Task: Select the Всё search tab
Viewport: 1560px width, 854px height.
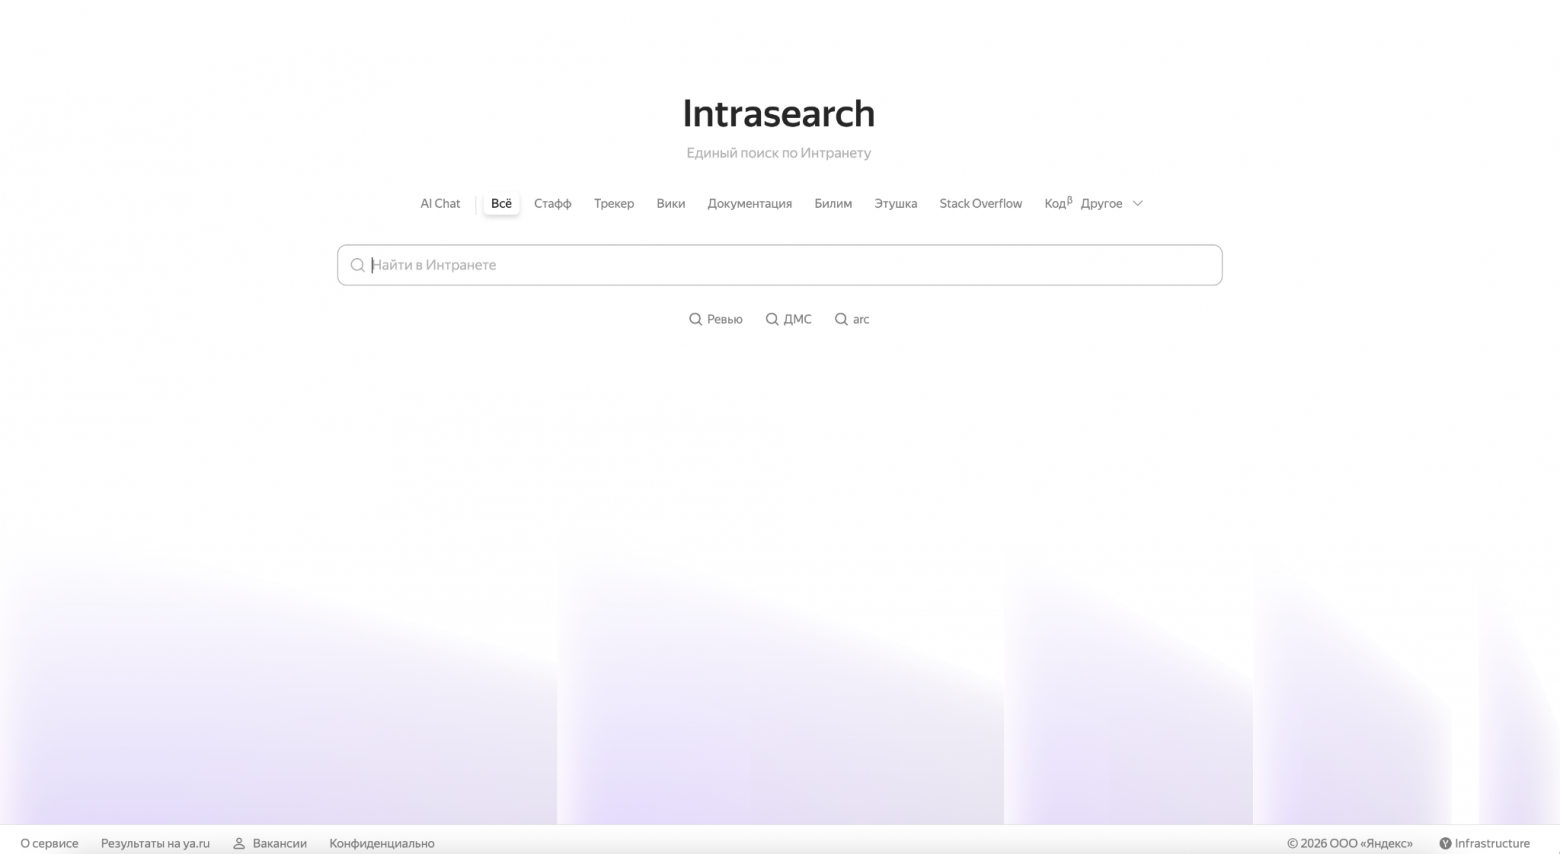Action: click(501, 204)
